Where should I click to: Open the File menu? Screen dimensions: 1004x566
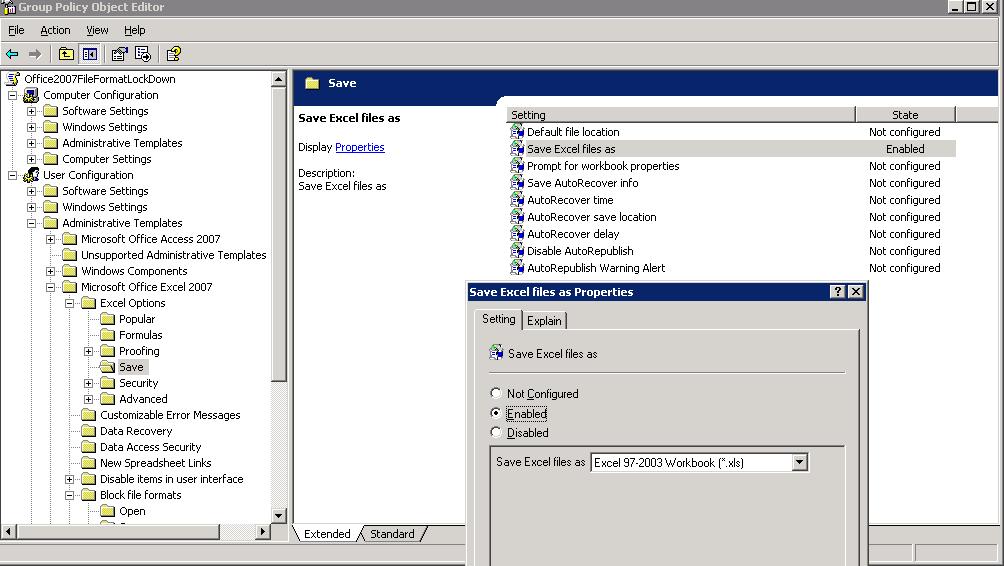[16, 30]
